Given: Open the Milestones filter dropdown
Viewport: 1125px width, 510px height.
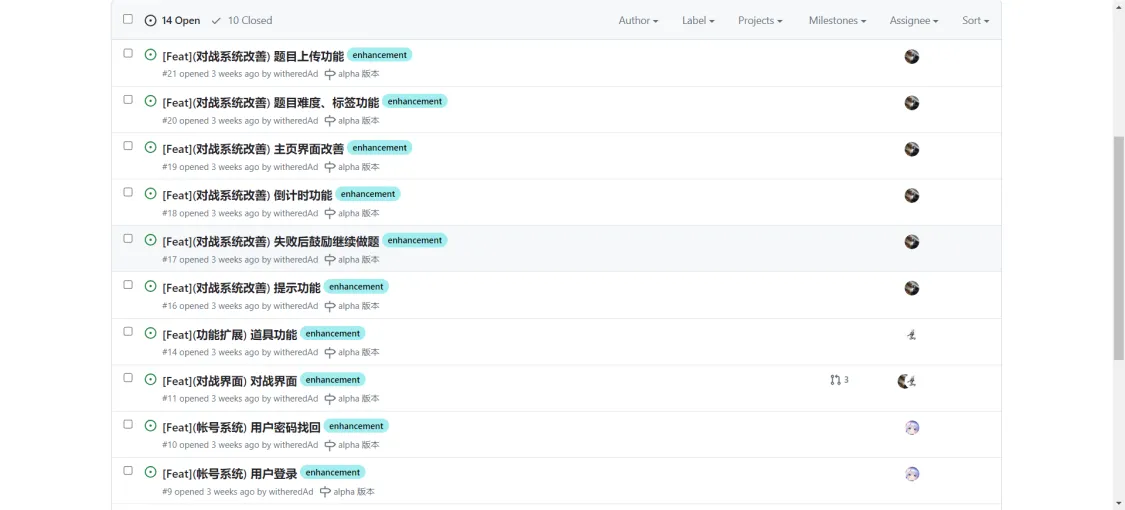Looking at the screenshot, I should click(x=837, y=21).
